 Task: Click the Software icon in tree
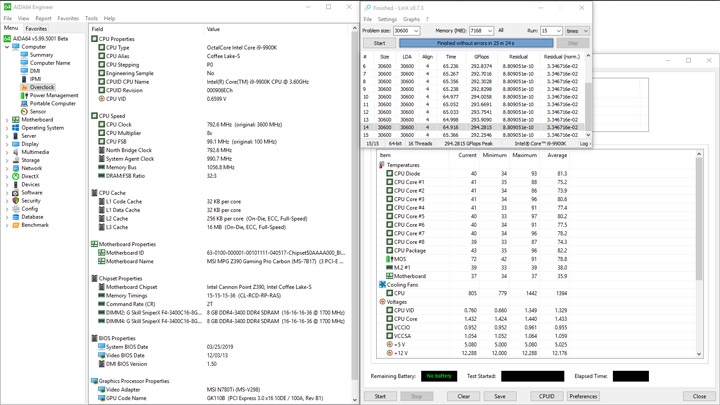(x=16, y=192)
